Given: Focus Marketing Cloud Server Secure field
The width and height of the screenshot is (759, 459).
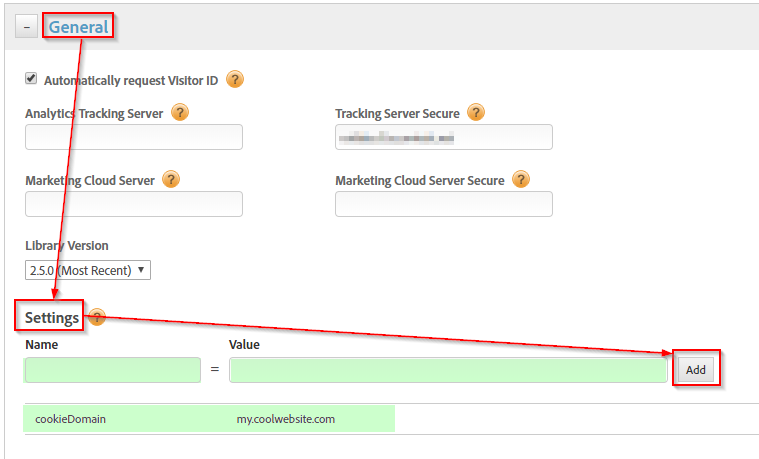Looking at the screenshot, I should [x=444, y=204].
